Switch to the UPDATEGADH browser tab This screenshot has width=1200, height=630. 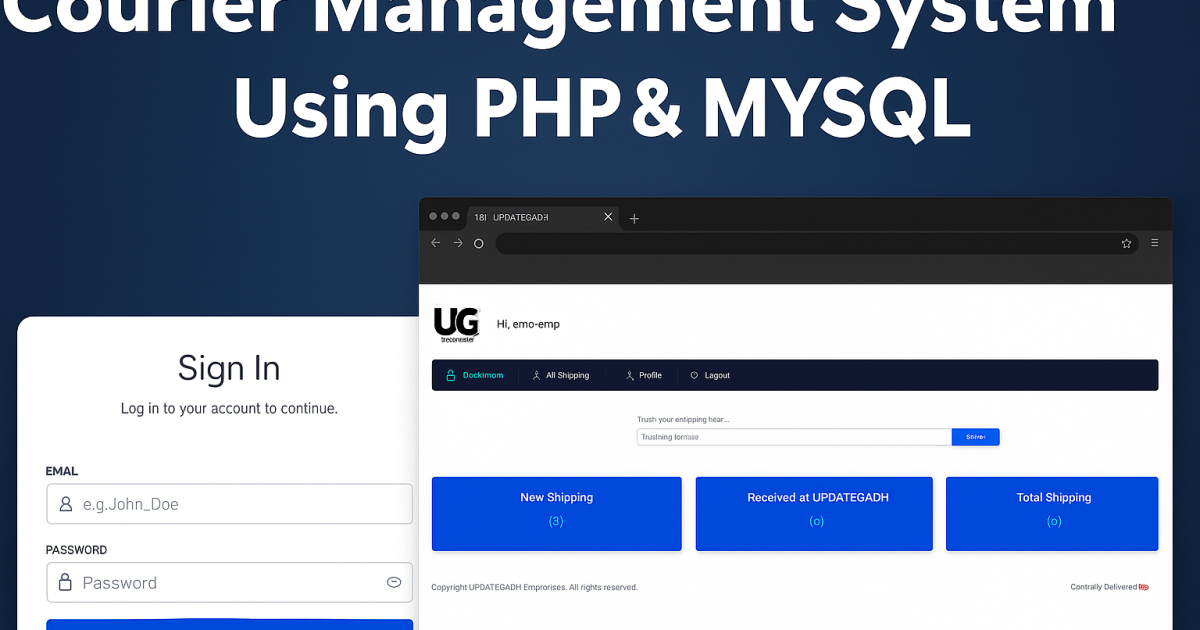[x=525, y=217]
